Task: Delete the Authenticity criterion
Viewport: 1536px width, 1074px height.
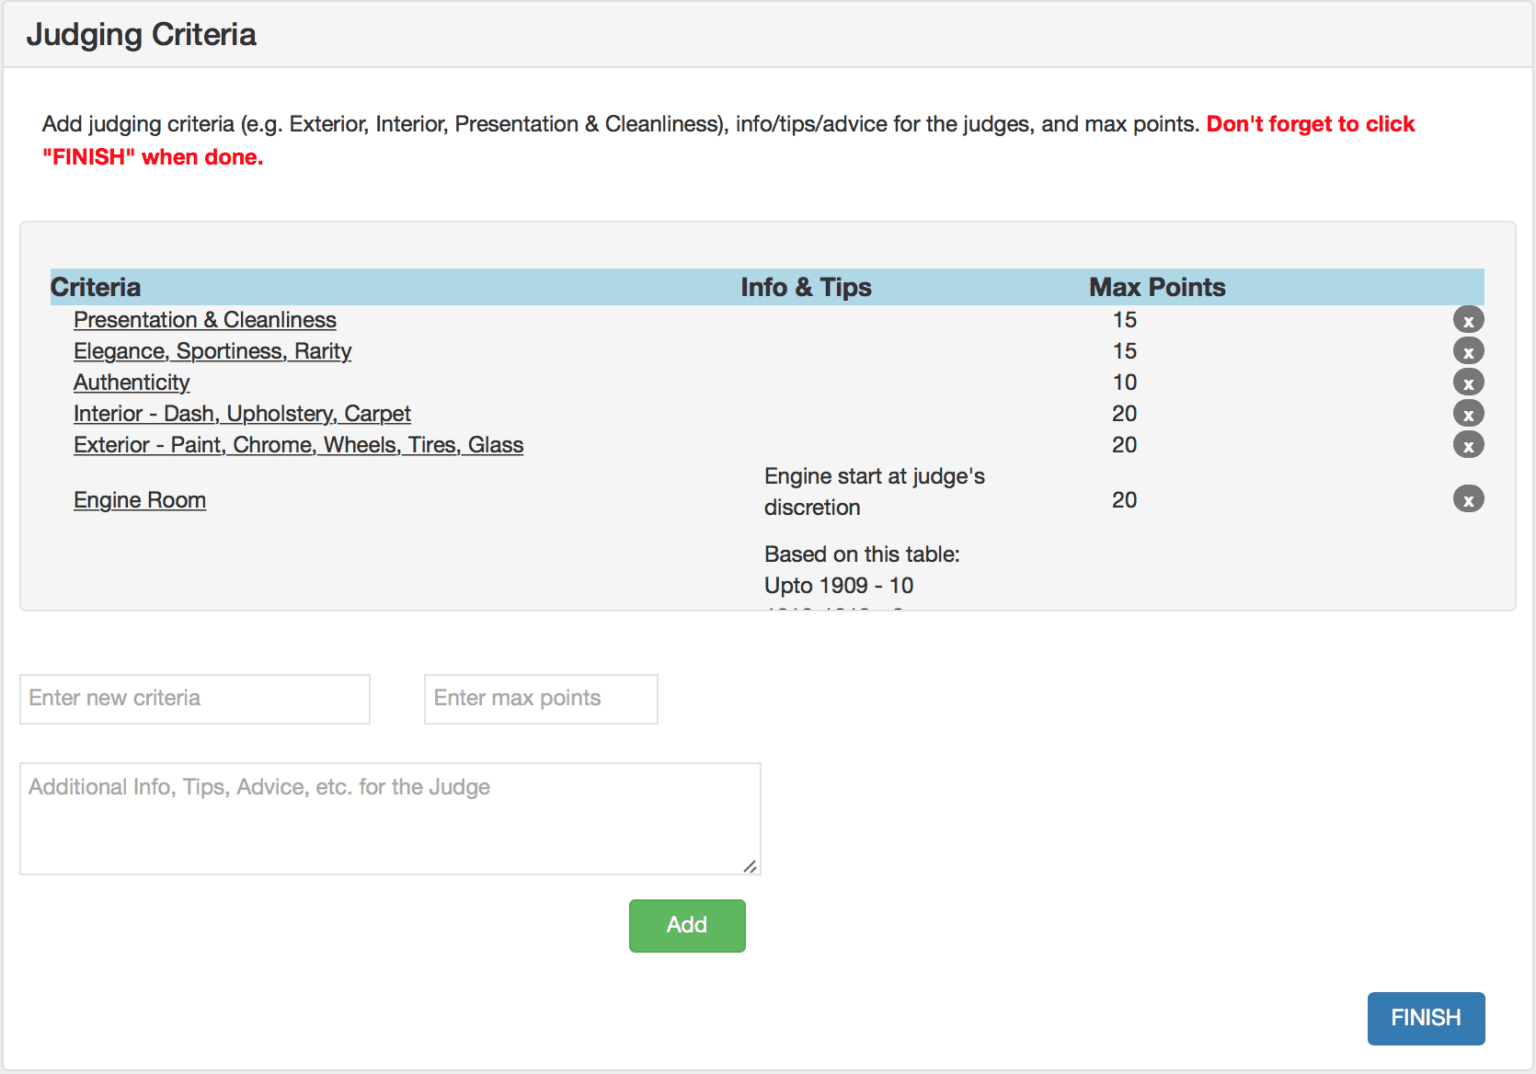Action: click(1468, 382)
